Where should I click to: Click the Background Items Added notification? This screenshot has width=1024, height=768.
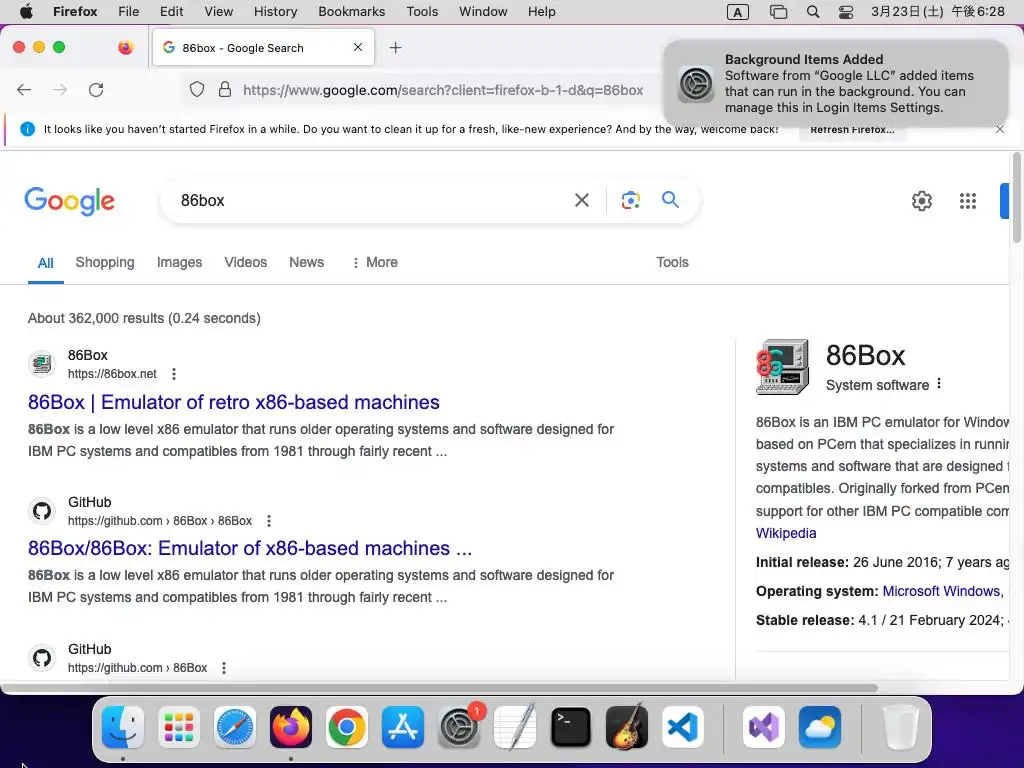tap(835, 84)
